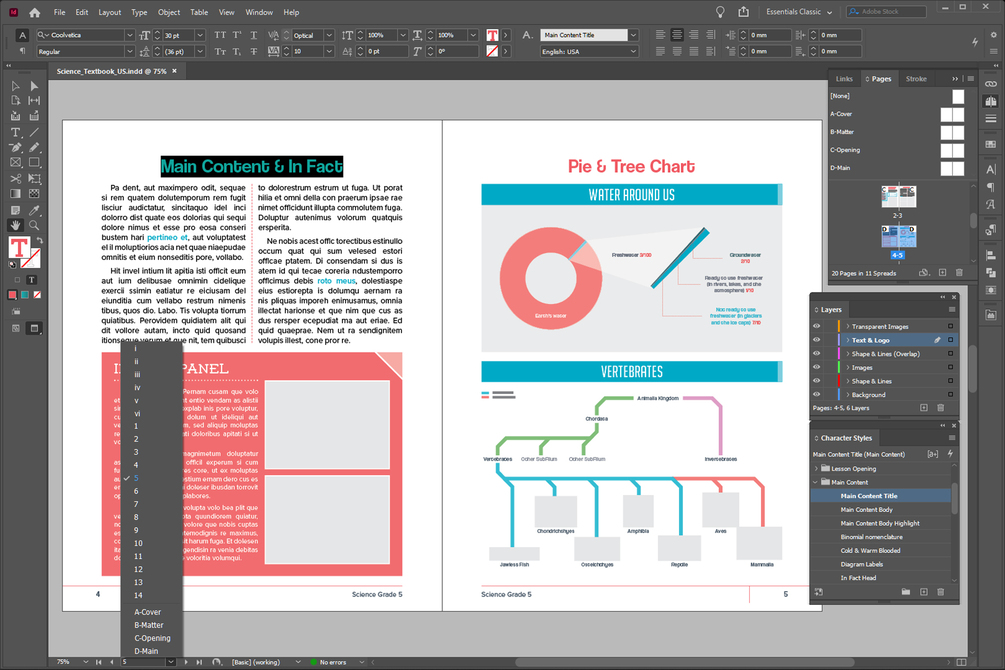Screen dimensions: 1005x670
Task: Select the Type tool in toolbox
Action: pyautogui.click(x=15, y=132)
